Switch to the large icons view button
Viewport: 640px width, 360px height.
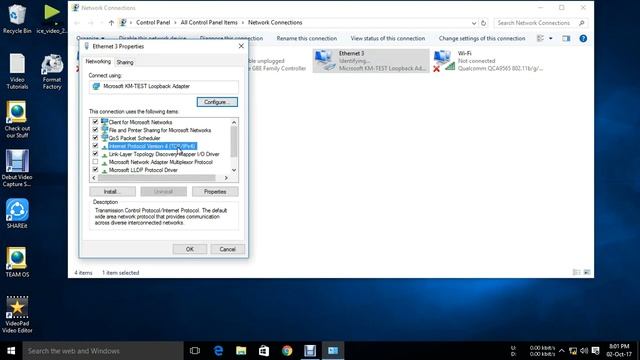point(587,272)
